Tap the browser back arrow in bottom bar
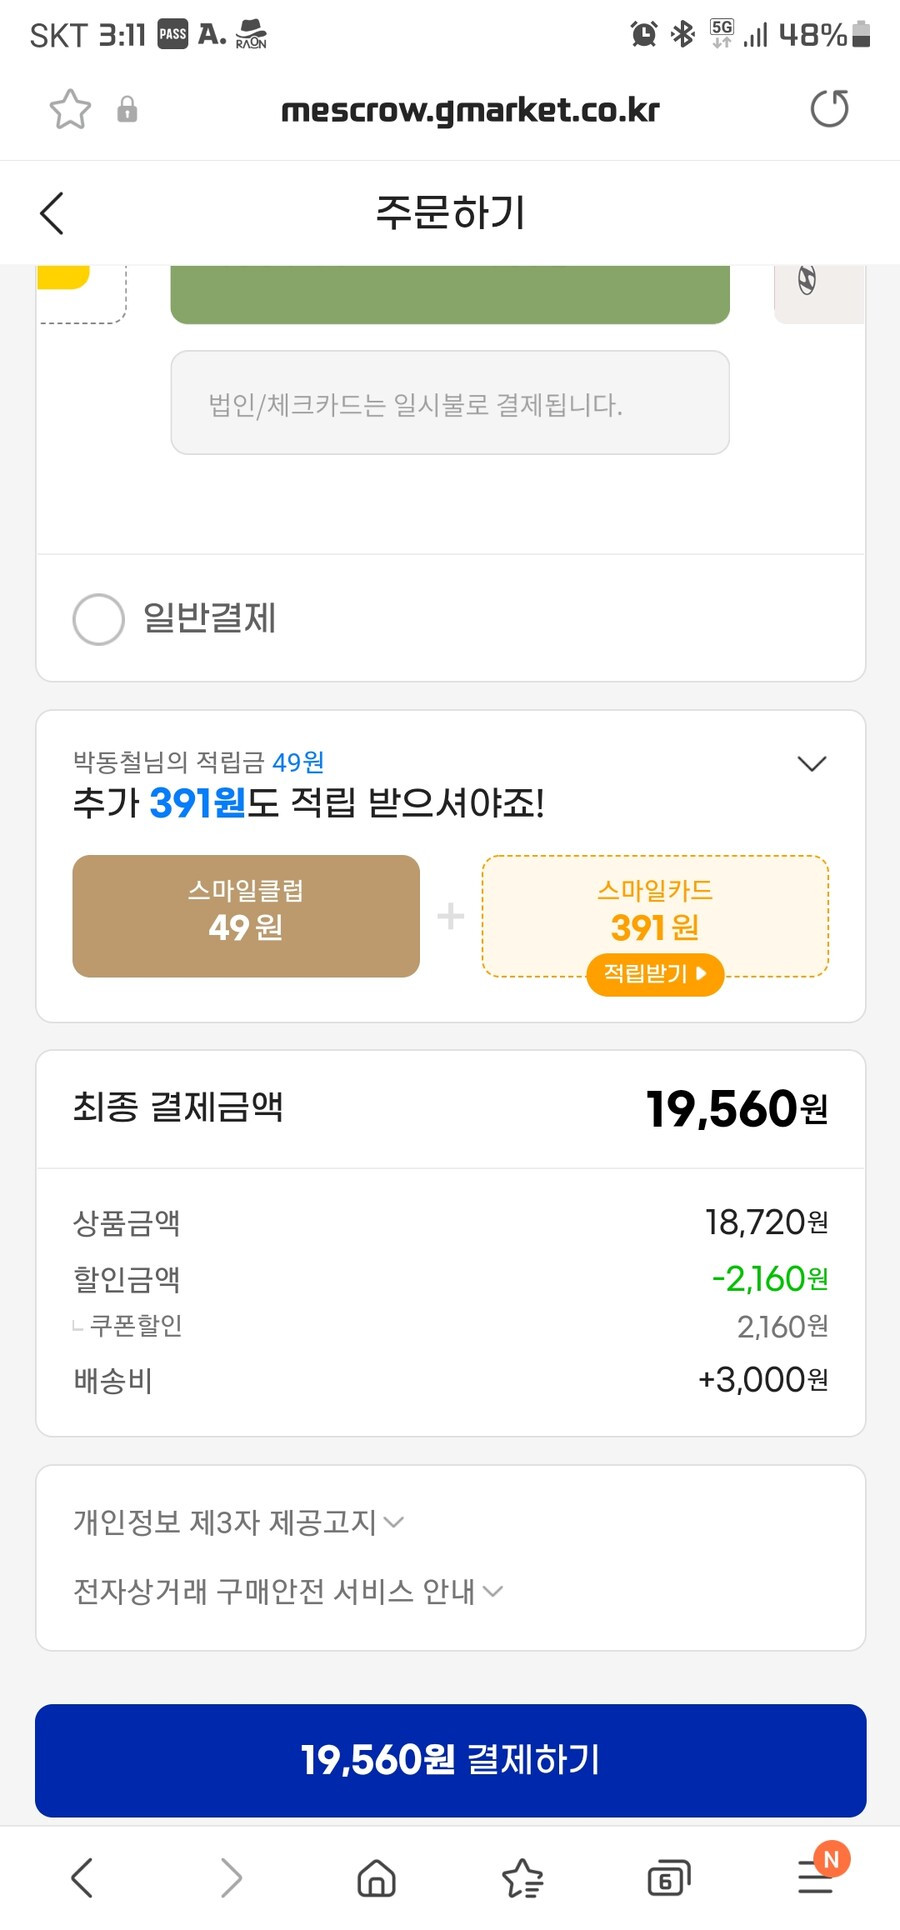 (x=82, y=1877)
